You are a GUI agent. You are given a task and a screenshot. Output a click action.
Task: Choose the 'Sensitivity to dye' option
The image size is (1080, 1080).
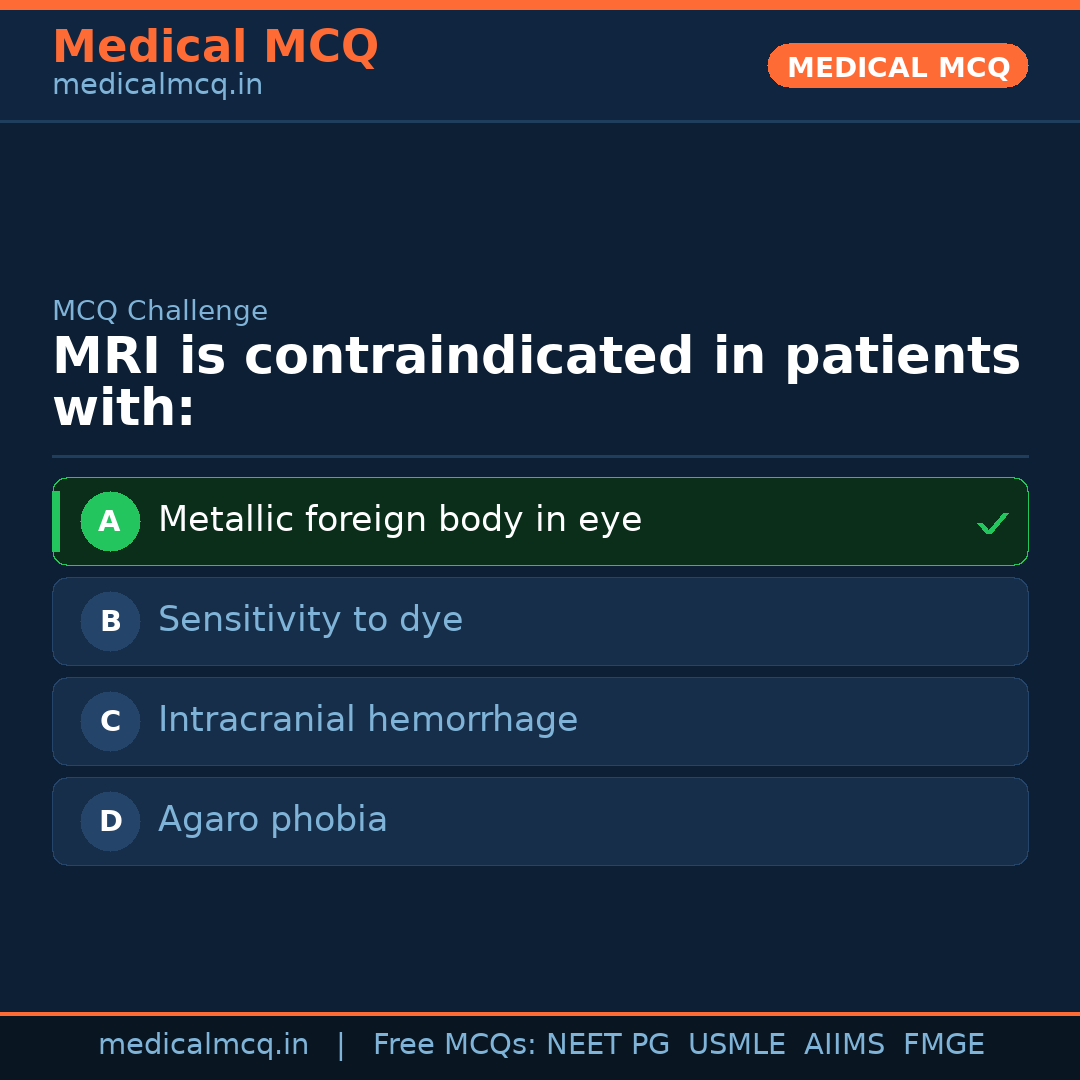coord(310,620)
